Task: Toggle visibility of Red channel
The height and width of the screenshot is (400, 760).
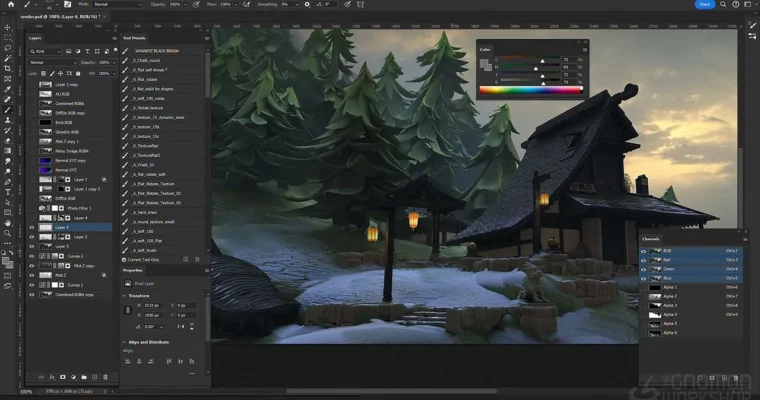Action: pyautogui.click(x=644, y=260)
